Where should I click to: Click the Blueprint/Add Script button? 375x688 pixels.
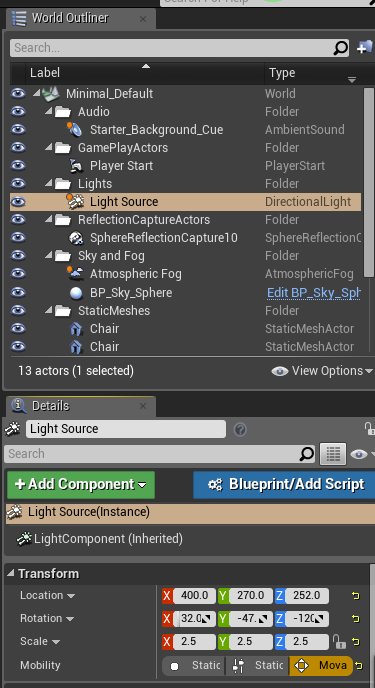(284, 485)
